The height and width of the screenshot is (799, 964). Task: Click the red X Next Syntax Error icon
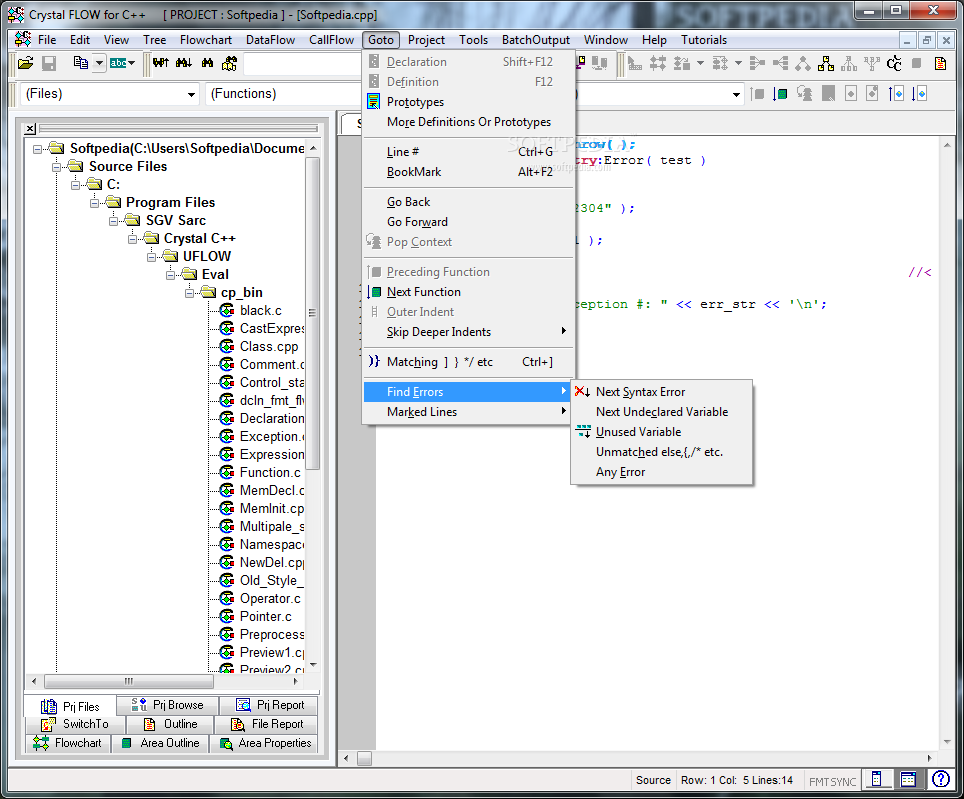coord(582,392)
